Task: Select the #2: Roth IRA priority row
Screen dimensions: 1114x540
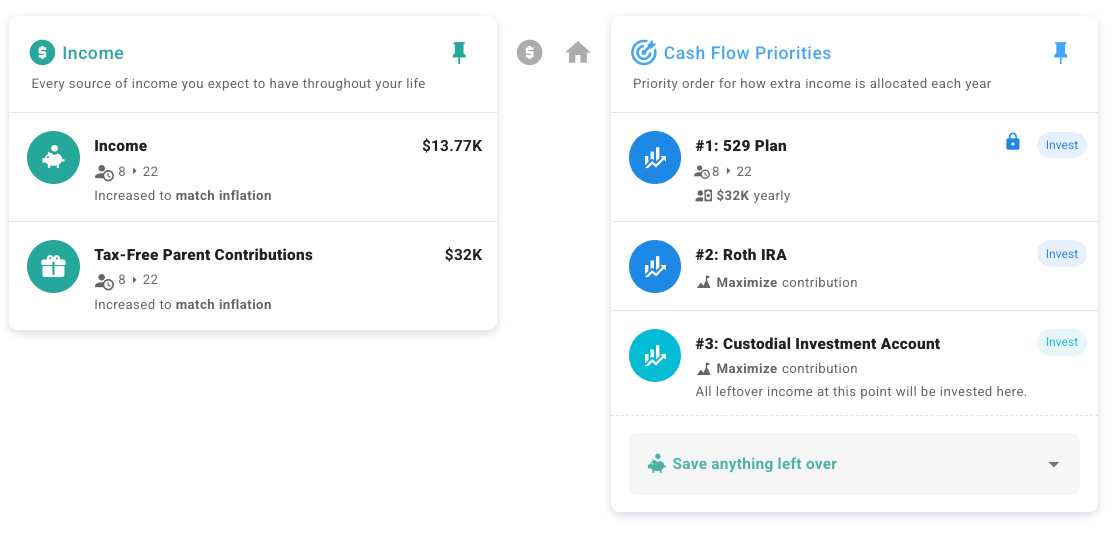Action: 854,266
